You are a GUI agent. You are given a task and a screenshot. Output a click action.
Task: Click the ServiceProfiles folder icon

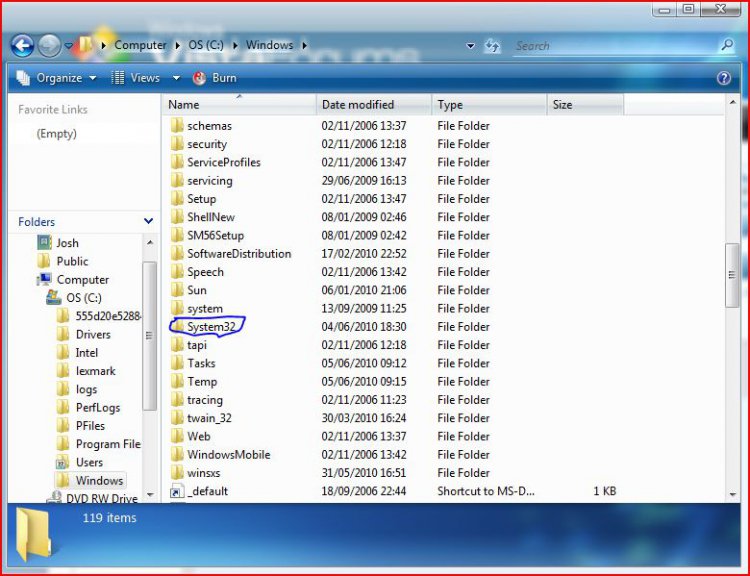click(x=177, y=162)
